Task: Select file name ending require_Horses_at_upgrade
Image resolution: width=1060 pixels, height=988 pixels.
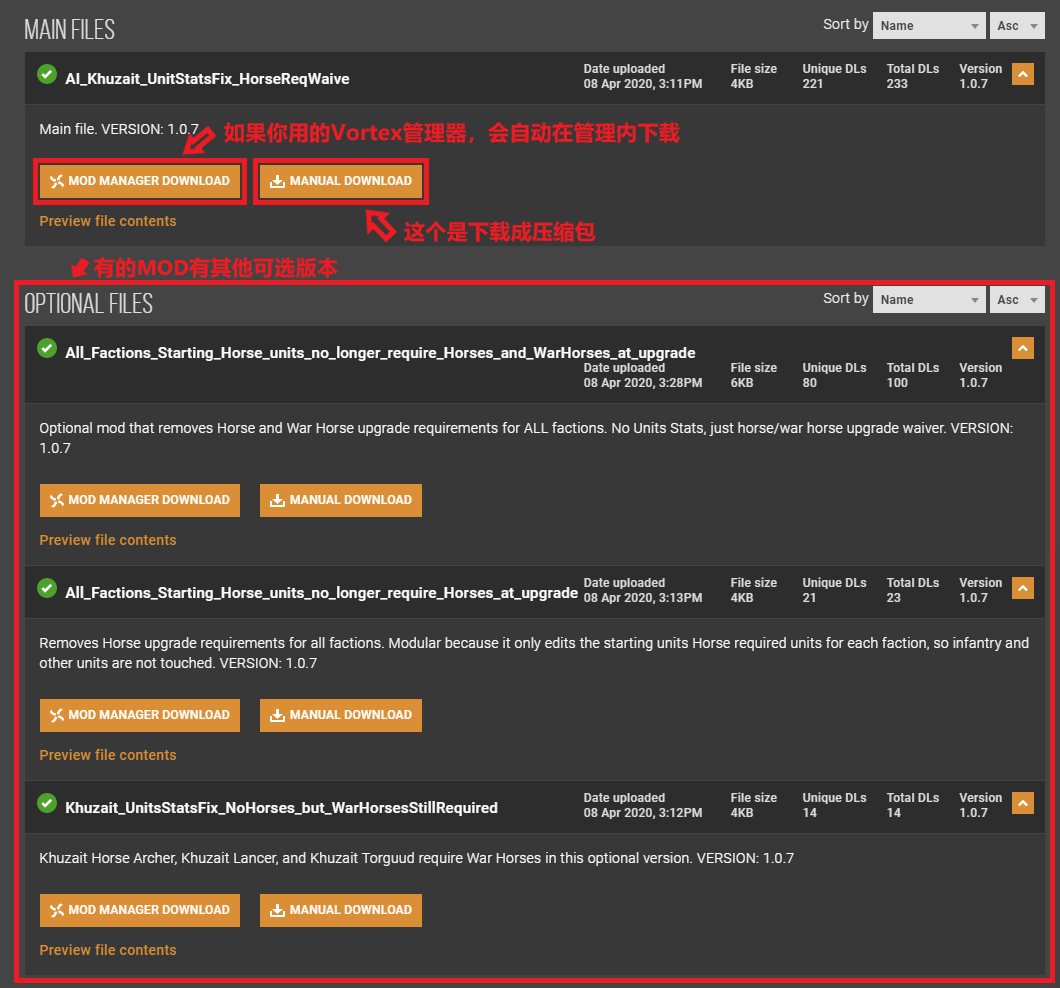Action: [x=321, y=593]
